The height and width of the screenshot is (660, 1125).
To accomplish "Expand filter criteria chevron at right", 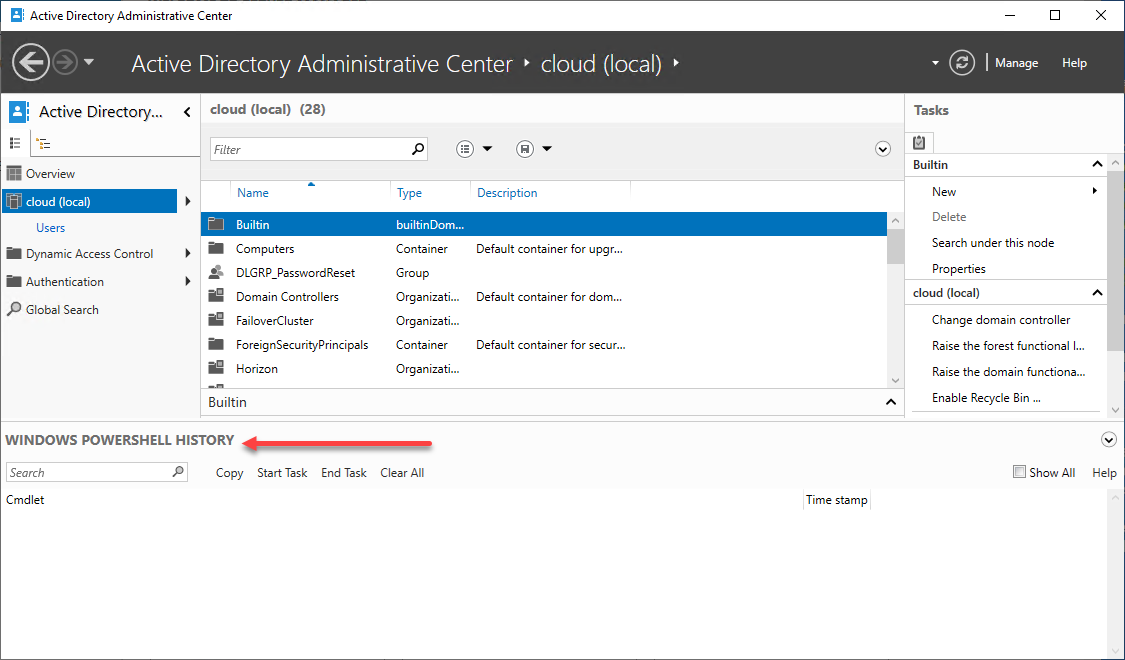I will [882, 148].
